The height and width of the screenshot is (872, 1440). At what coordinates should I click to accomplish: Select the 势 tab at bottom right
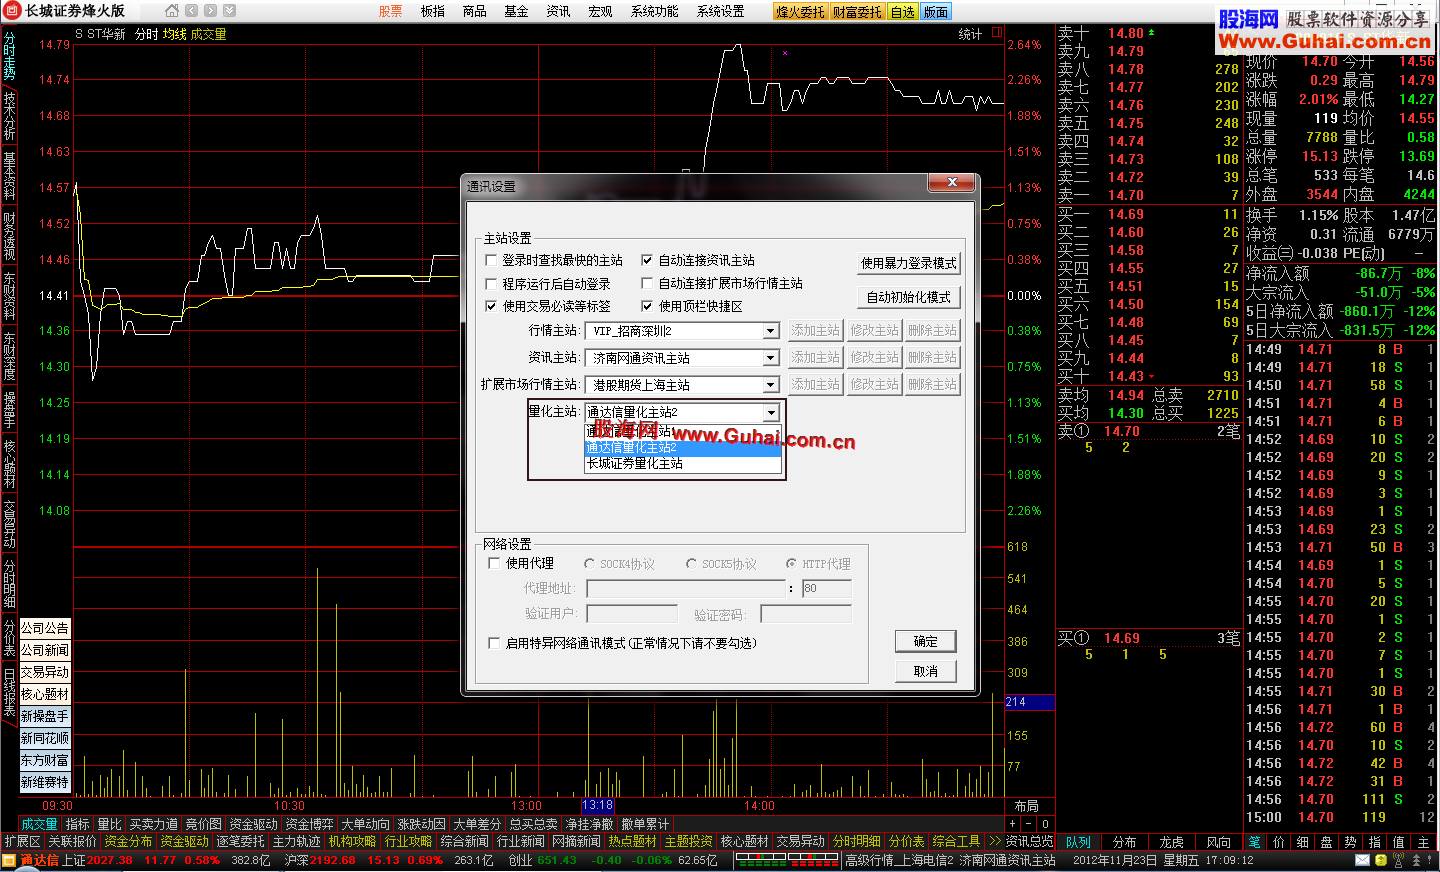point(1350,842)
